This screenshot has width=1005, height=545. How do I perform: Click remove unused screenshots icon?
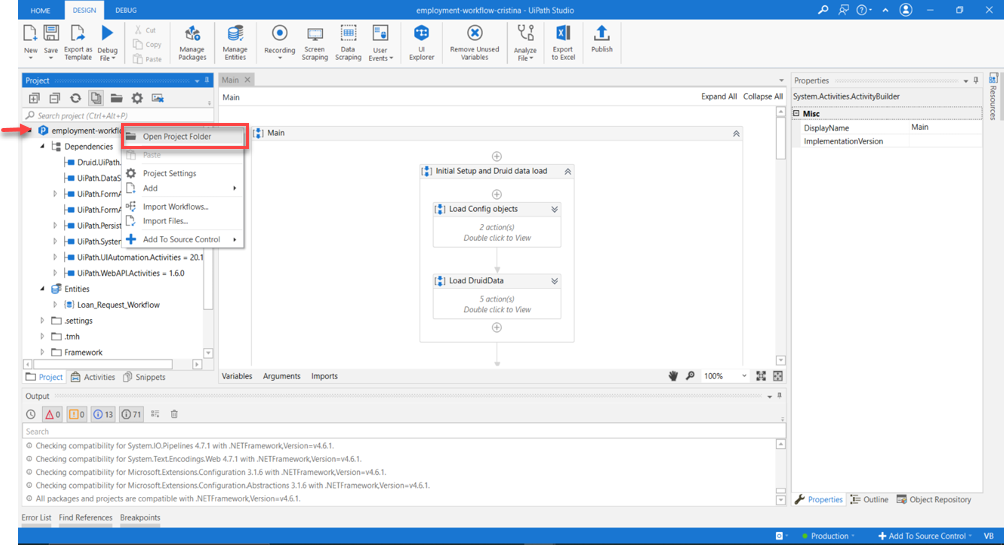pos(158,98)
